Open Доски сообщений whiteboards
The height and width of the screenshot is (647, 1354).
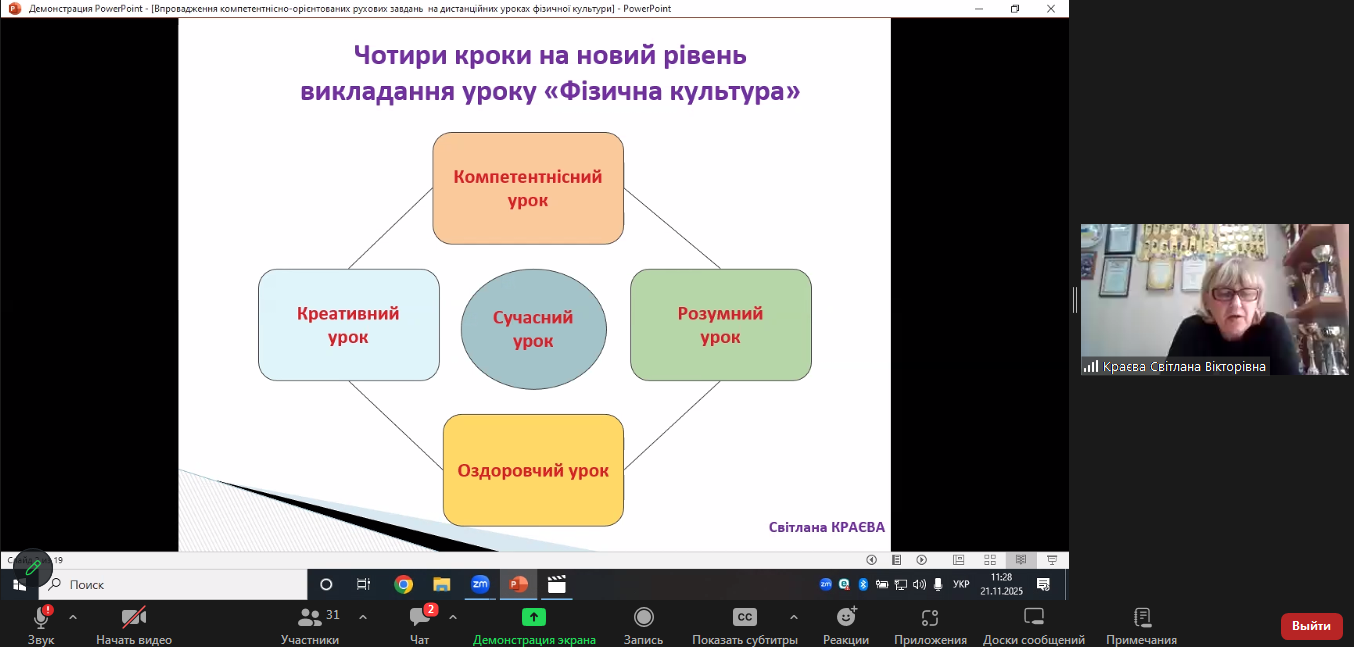(x=1034, y=618)
